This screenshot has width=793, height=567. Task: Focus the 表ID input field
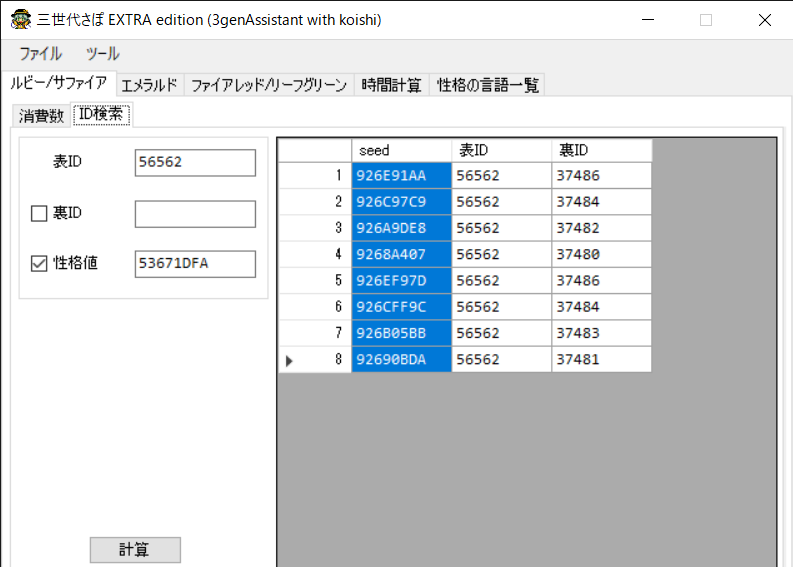(195, 162)
